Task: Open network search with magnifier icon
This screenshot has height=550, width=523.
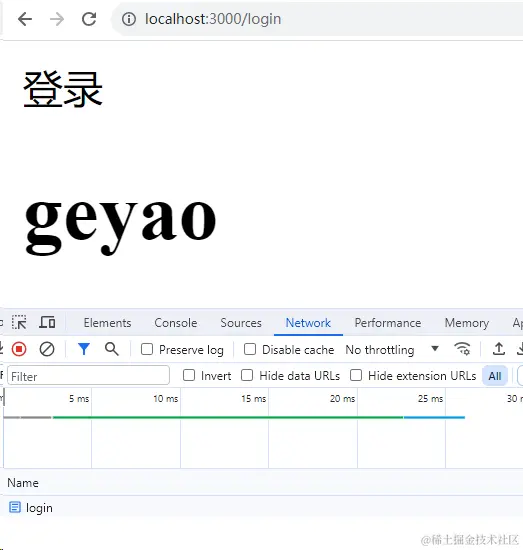Action: coord(112,349)
